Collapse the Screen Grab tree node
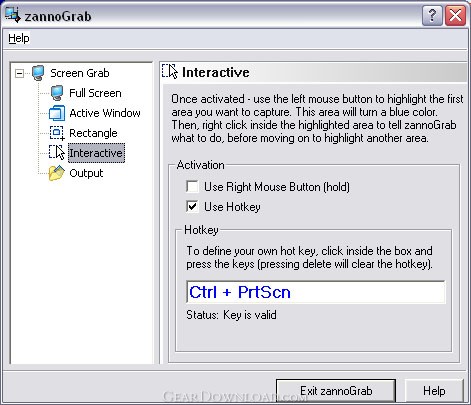471x405 pixels. click(x=20, y=73)
